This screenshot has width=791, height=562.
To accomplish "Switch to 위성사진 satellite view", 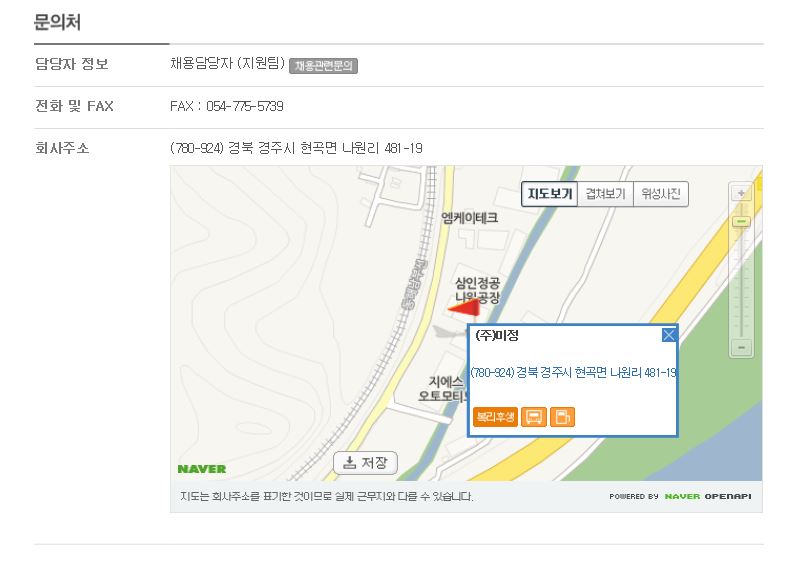I will pyautogui.click(x=660, y=194).
